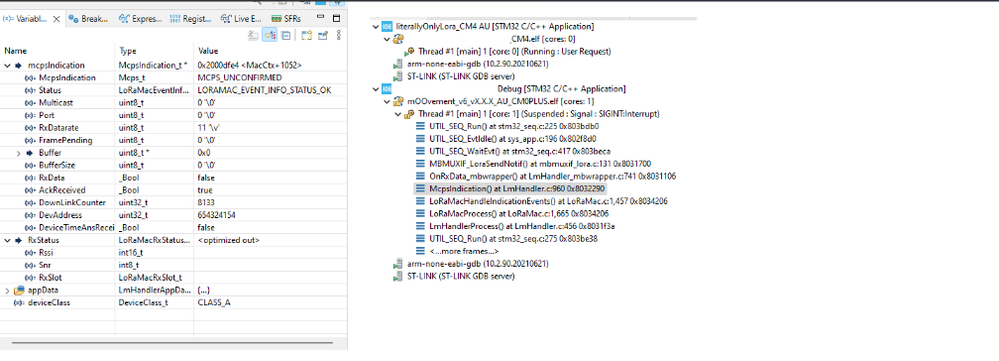Click the Debug launch IDE icon
The height and width of the screenshot is (361, 999).
click(387, 88)
